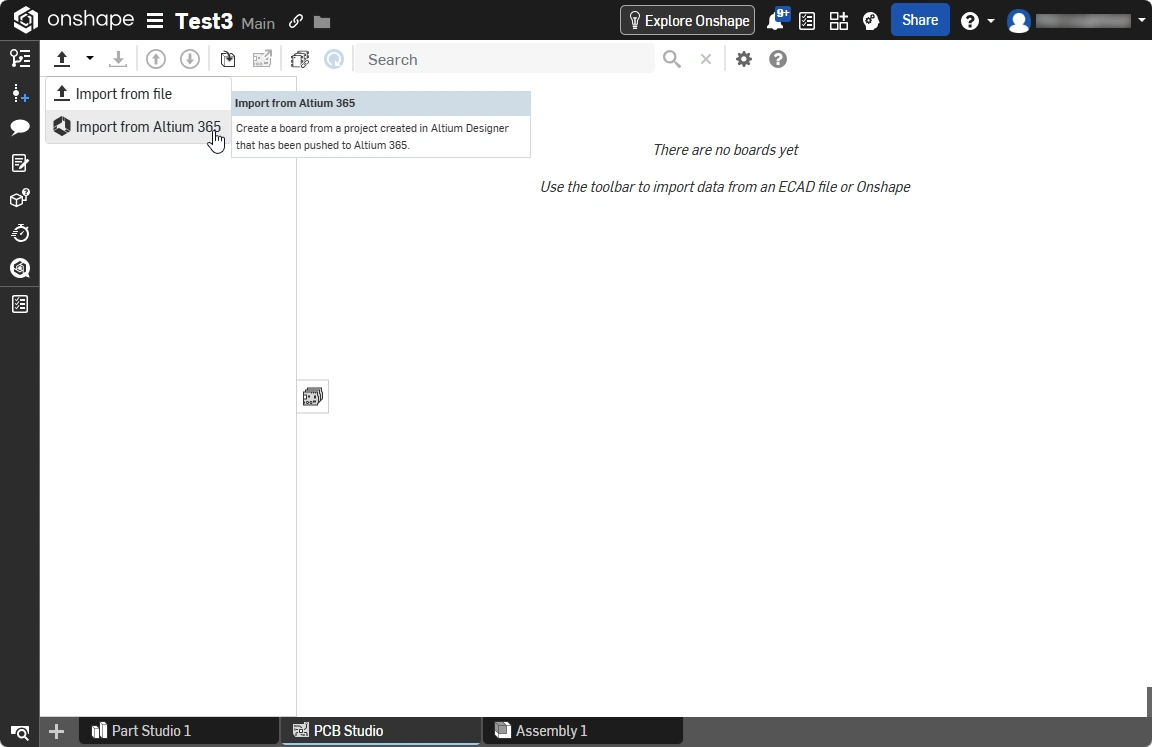Open the BOM table sidebar icon

(20, 304)
